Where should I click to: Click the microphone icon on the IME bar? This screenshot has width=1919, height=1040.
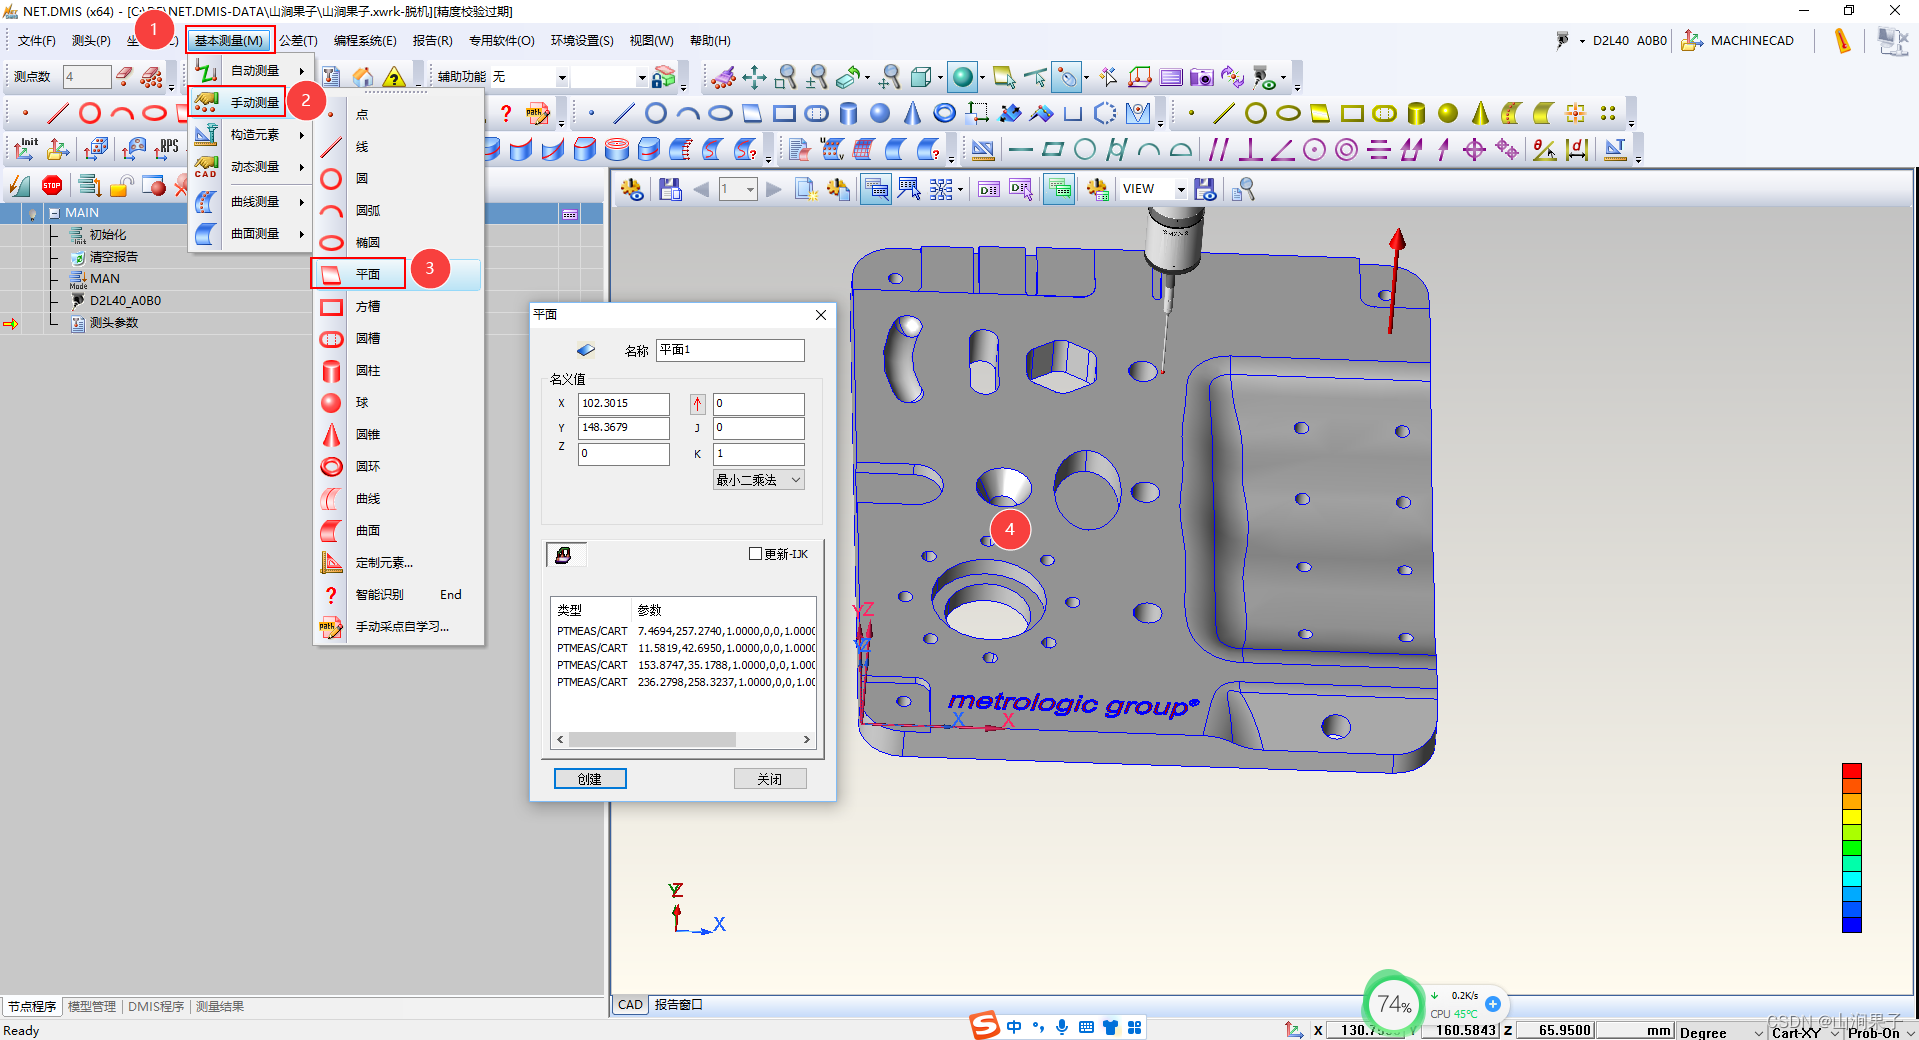1061,1027
